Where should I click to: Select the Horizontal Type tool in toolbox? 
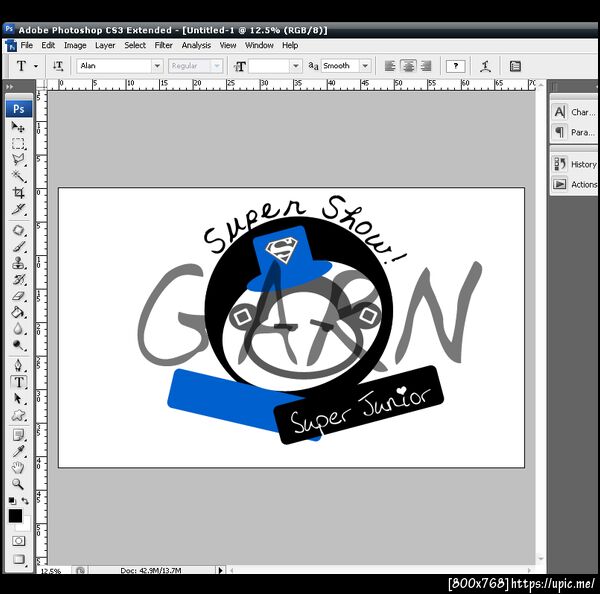point(18,382)
